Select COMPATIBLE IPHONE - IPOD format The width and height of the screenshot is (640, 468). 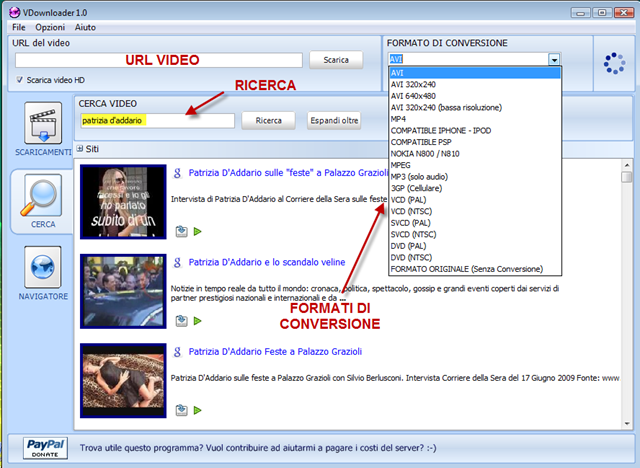click(x=475, y=131)
